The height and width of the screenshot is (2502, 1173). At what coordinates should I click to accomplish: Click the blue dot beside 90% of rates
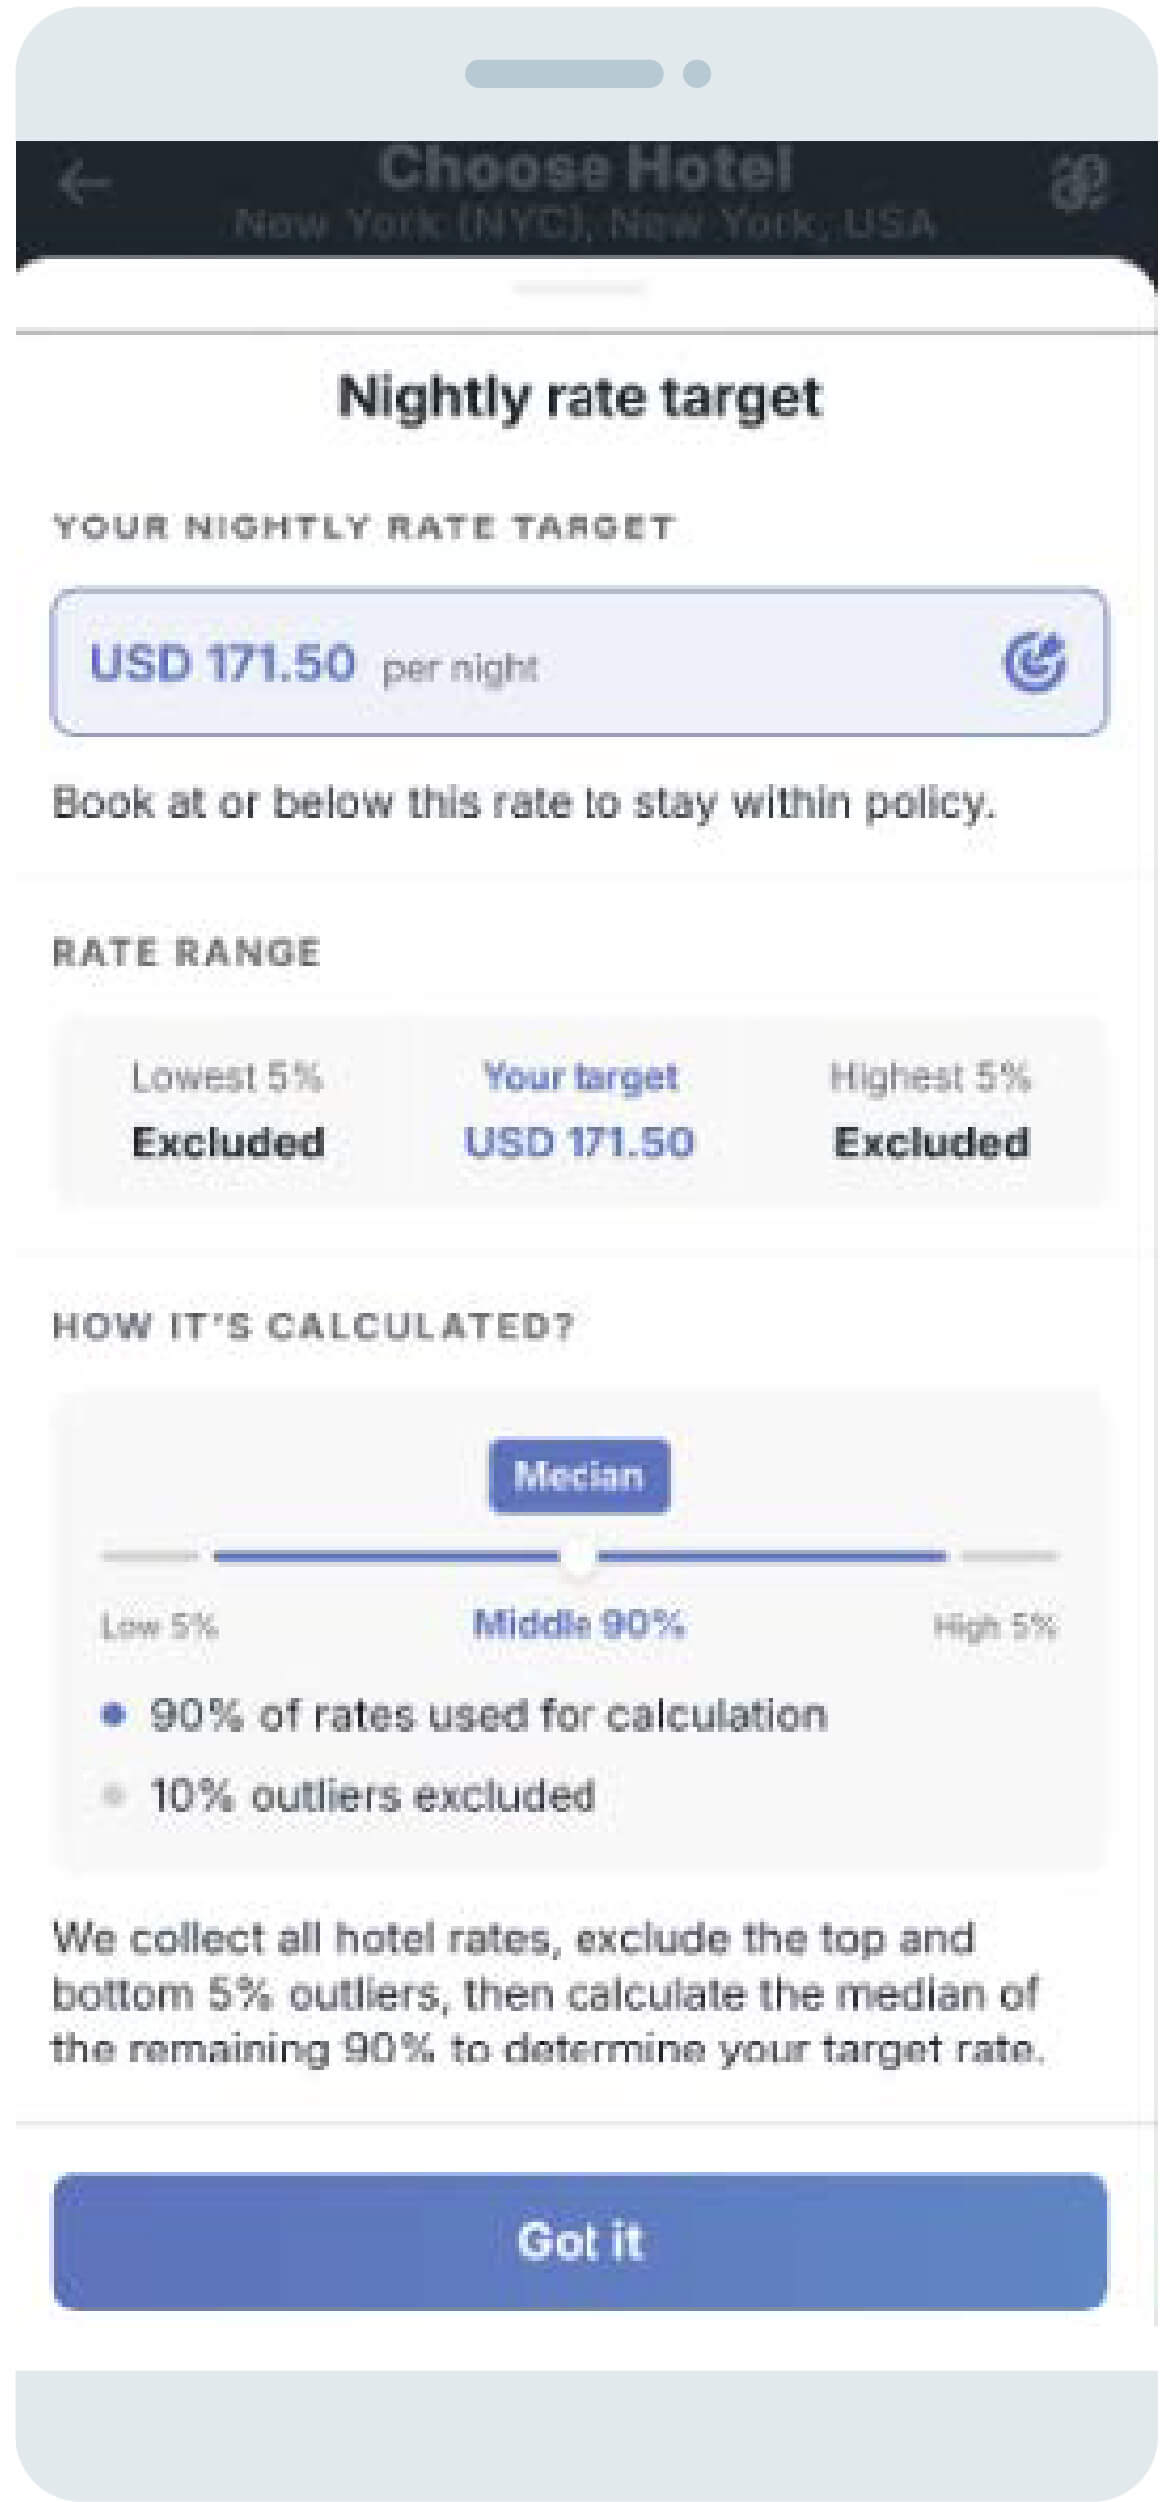click(x=114, y=1715)
